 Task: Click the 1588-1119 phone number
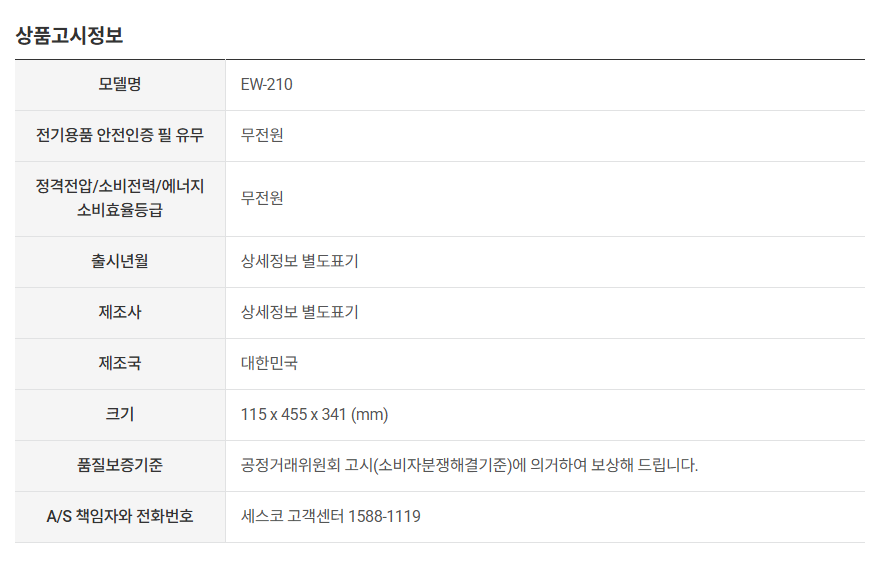click(384, 516)
